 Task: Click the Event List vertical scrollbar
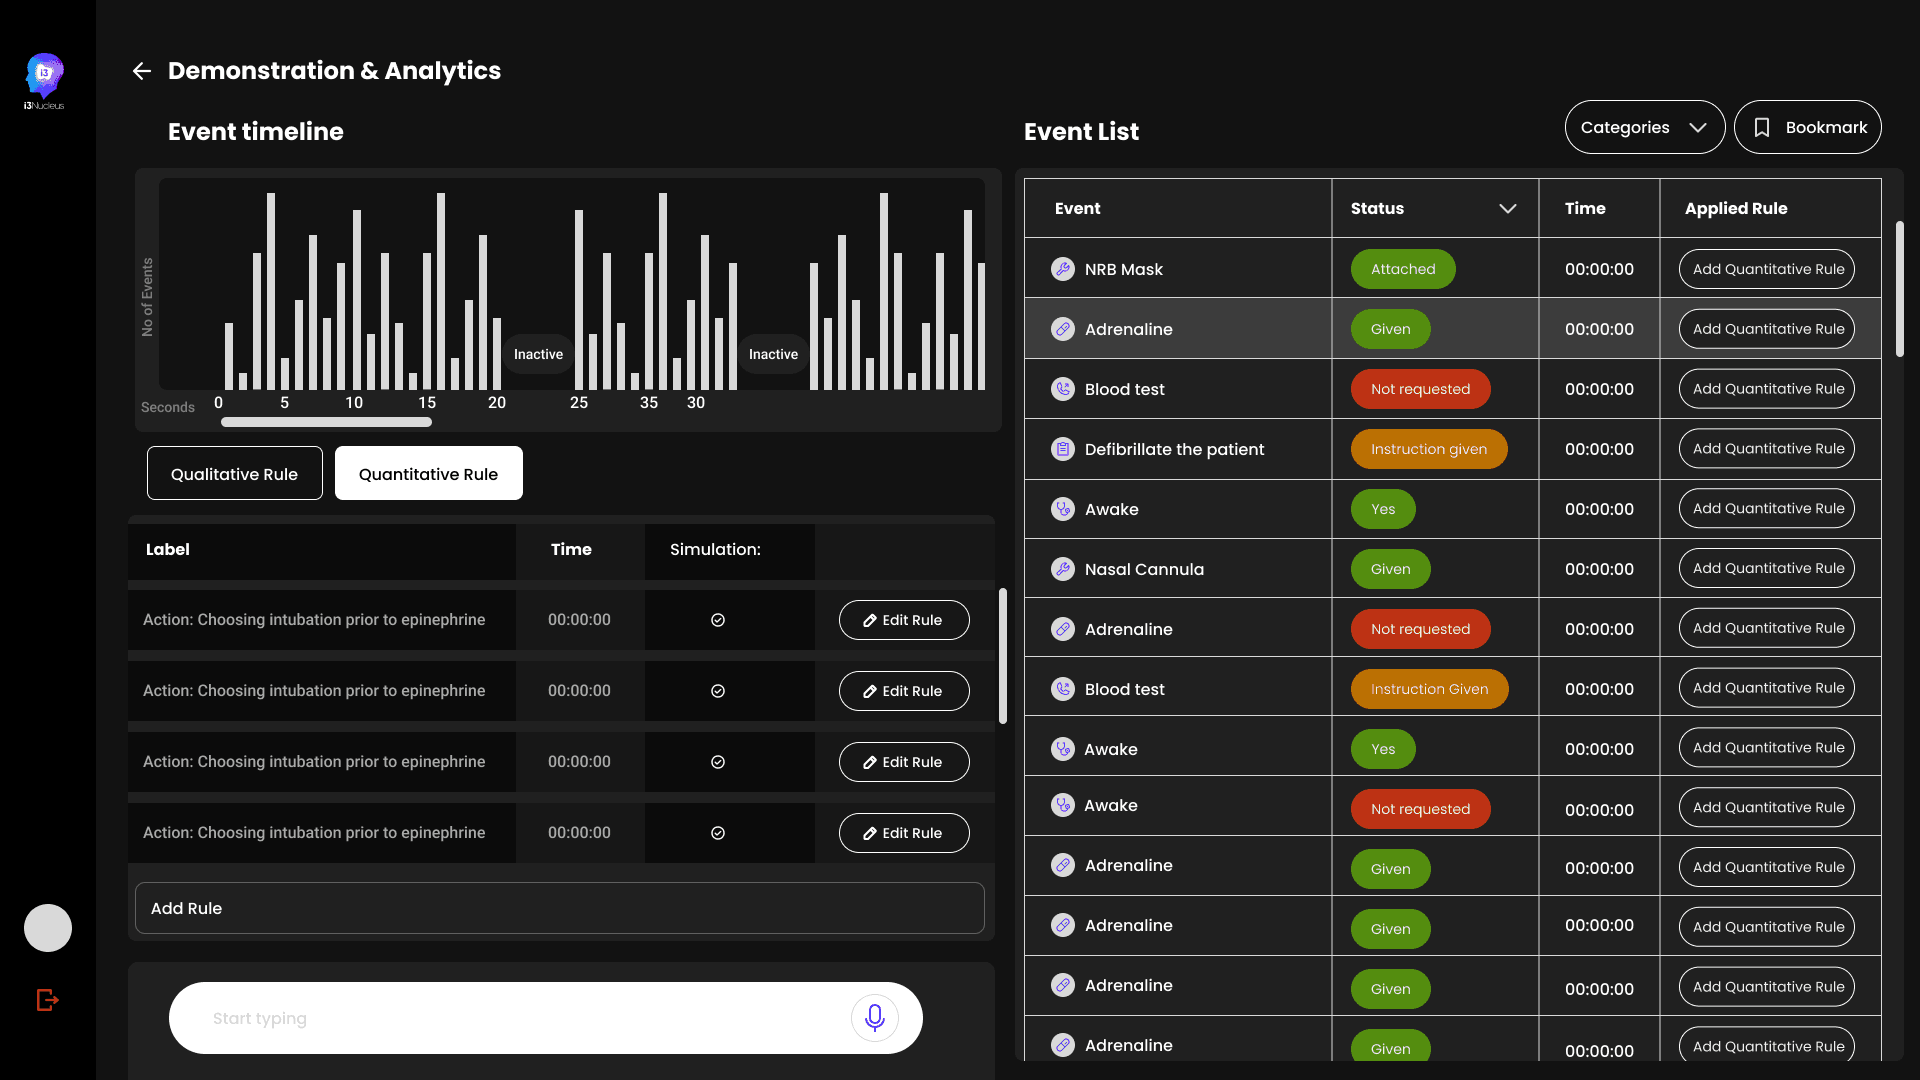(x=1899, y=289)
